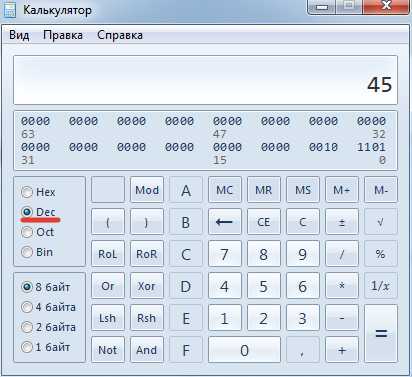Click the reciprocal 1/x button

point(381,286)
